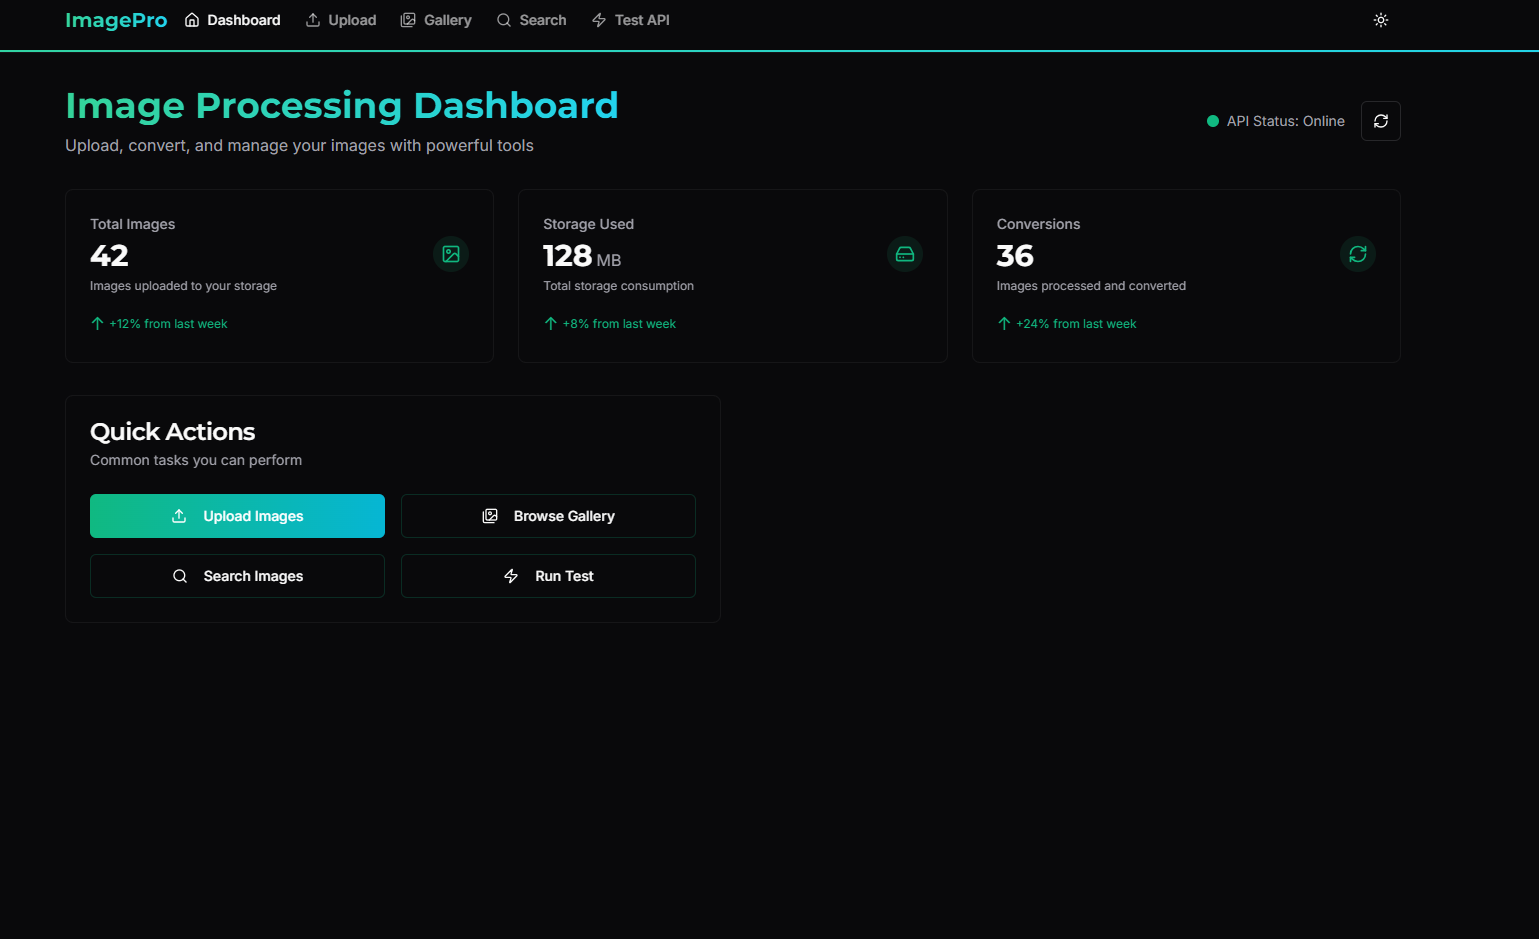Click 'Common tasks you can perform' text
1539x939 pixels.
pyautogui.click(x=196, y=460)
